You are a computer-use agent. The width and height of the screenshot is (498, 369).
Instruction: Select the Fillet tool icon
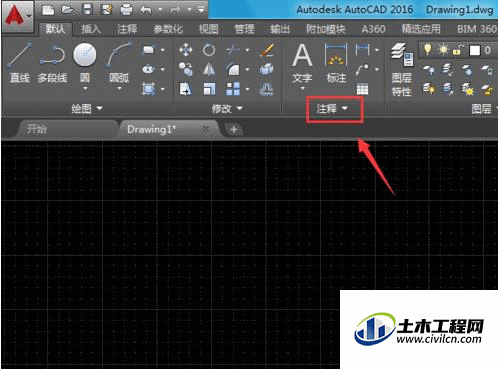(233, 69)
